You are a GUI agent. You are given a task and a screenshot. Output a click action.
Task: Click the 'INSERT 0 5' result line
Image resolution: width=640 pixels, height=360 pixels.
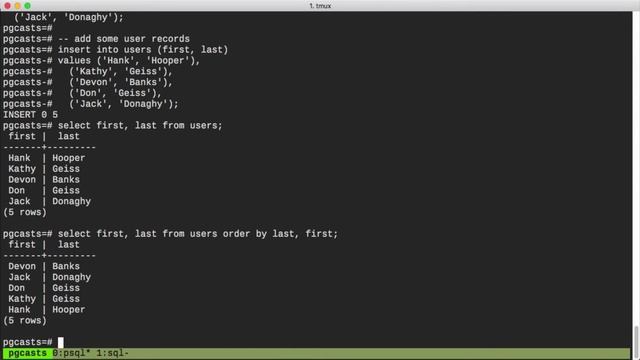click(x=31, y=115)
